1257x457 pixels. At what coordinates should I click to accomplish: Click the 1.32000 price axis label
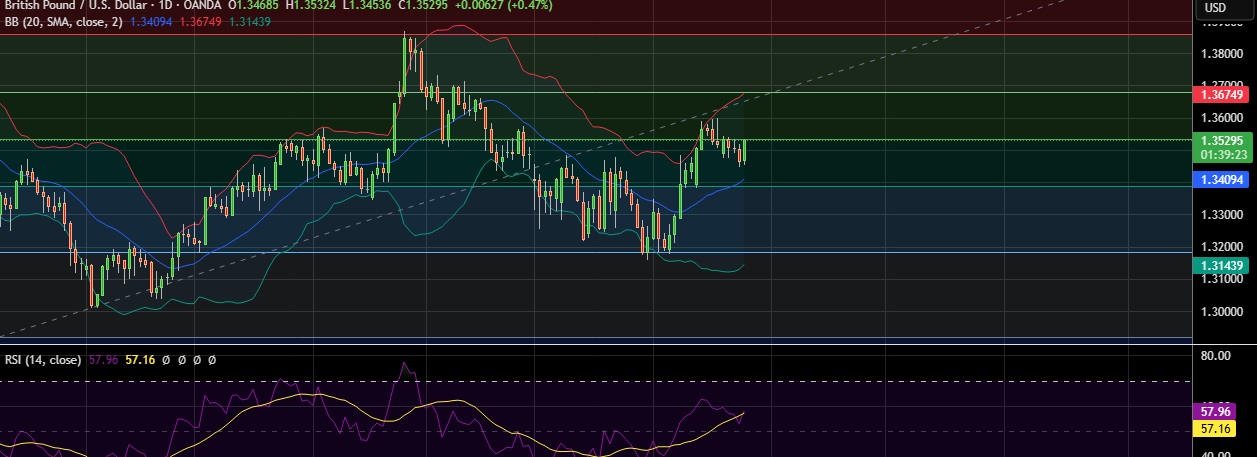click(1222, 247)
